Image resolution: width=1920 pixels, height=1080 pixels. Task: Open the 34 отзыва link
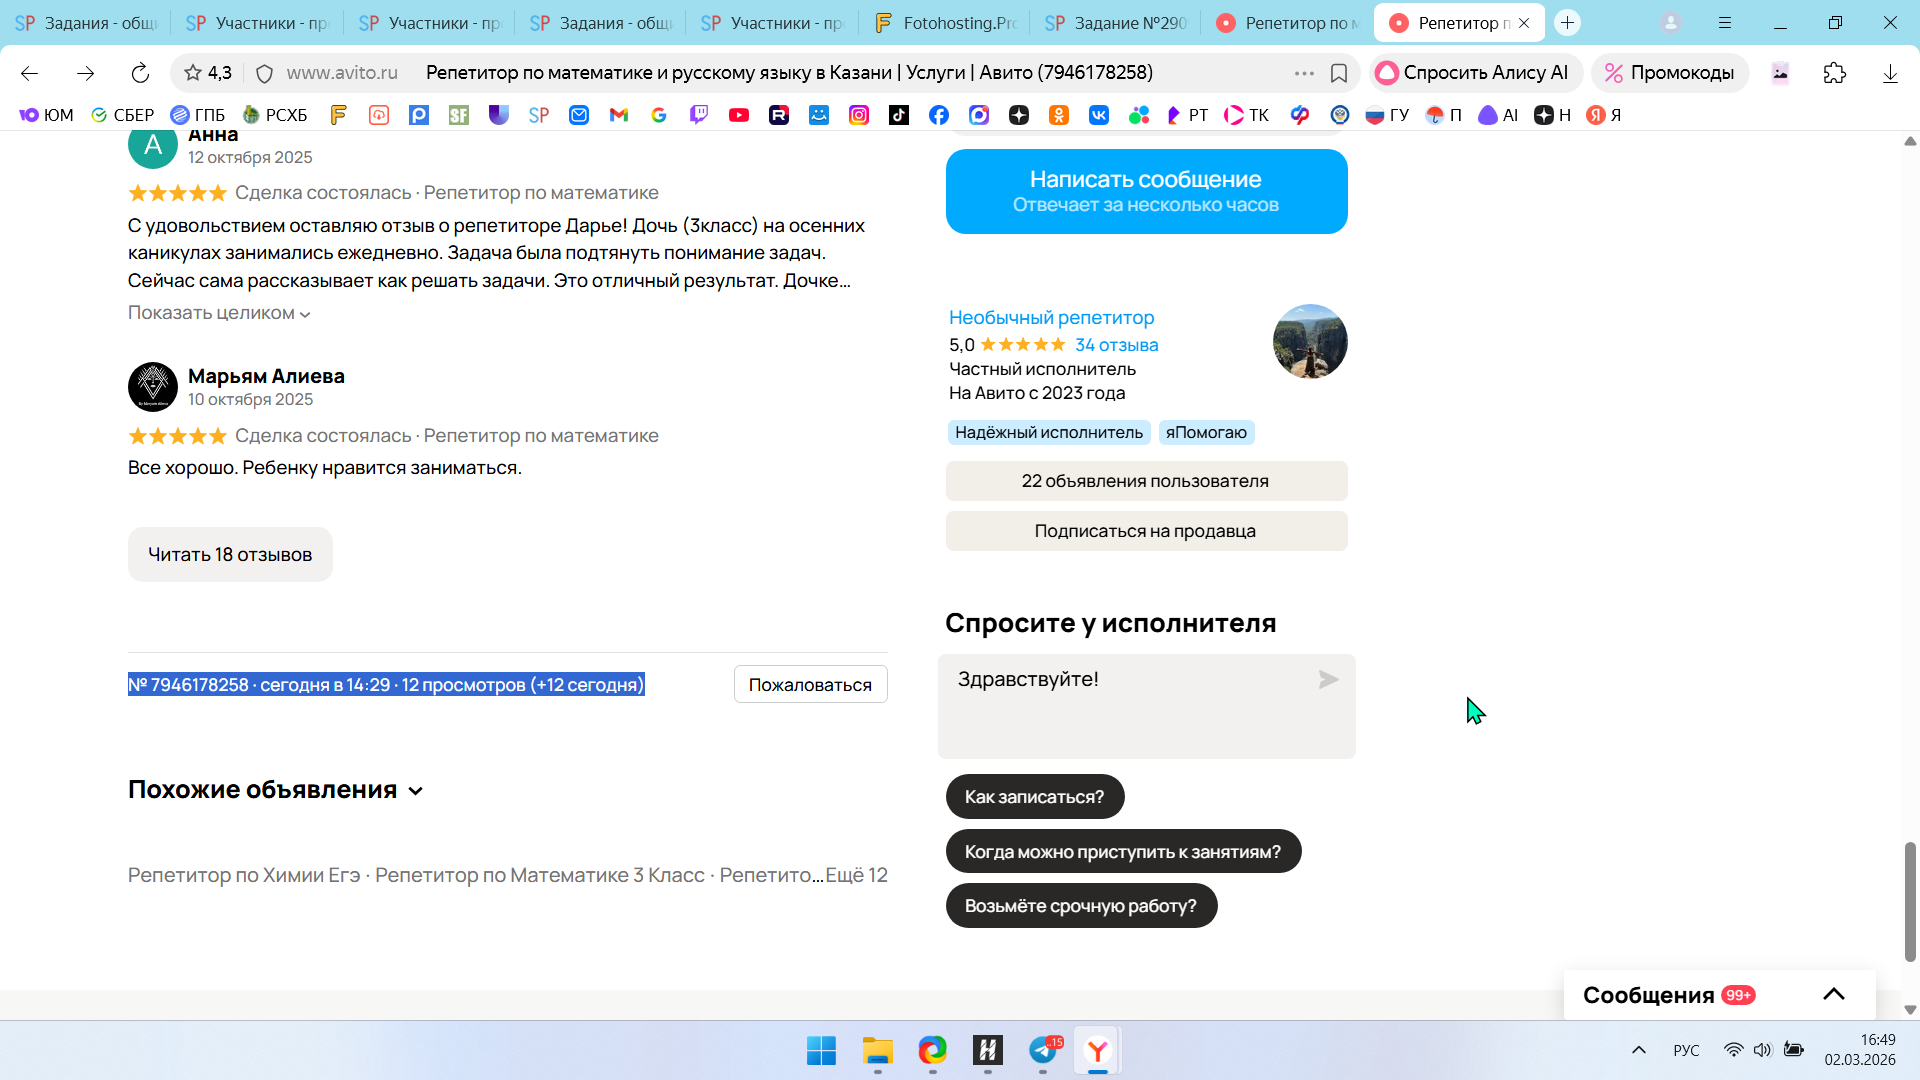[x=1116, y=345]
